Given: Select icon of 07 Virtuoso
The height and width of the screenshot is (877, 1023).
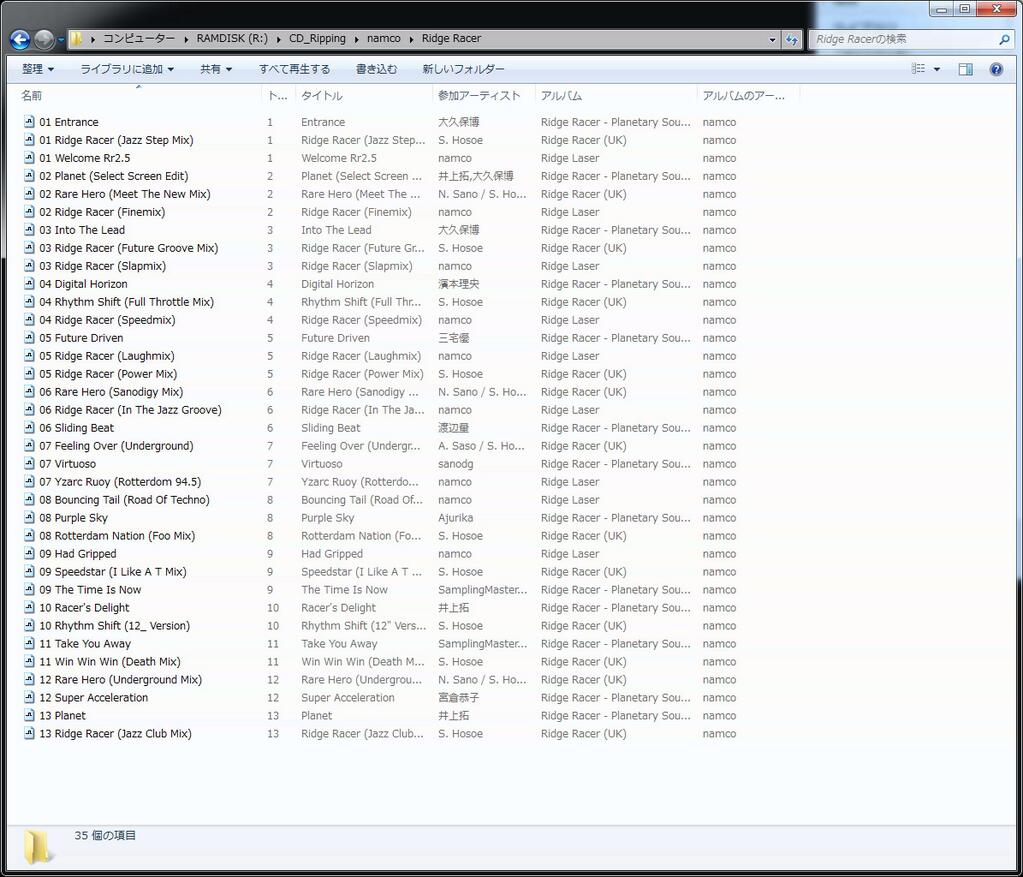Looking at the screenshot, I should tap(29, 463).
